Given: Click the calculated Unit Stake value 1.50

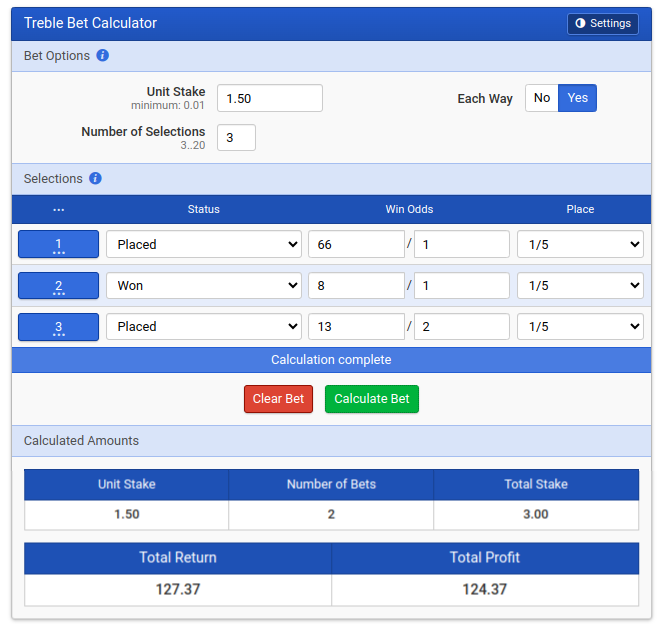Looking at the screenshot, I should (127, 514).
